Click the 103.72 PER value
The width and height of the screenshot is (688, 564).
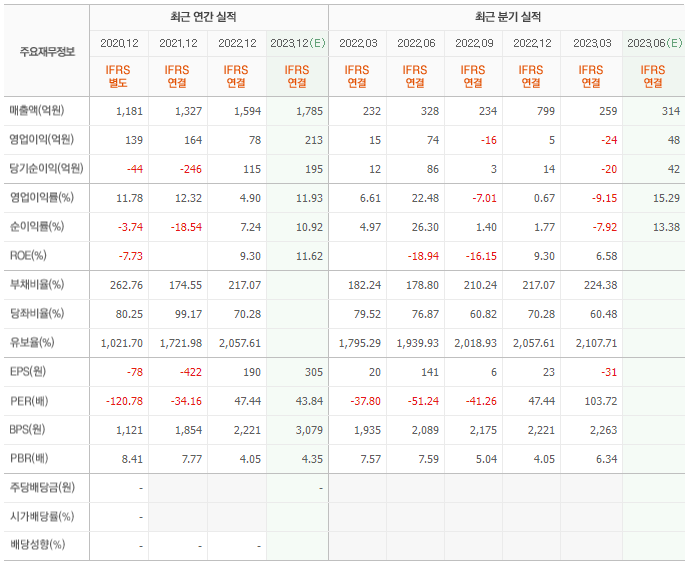[x=601, y=401]
